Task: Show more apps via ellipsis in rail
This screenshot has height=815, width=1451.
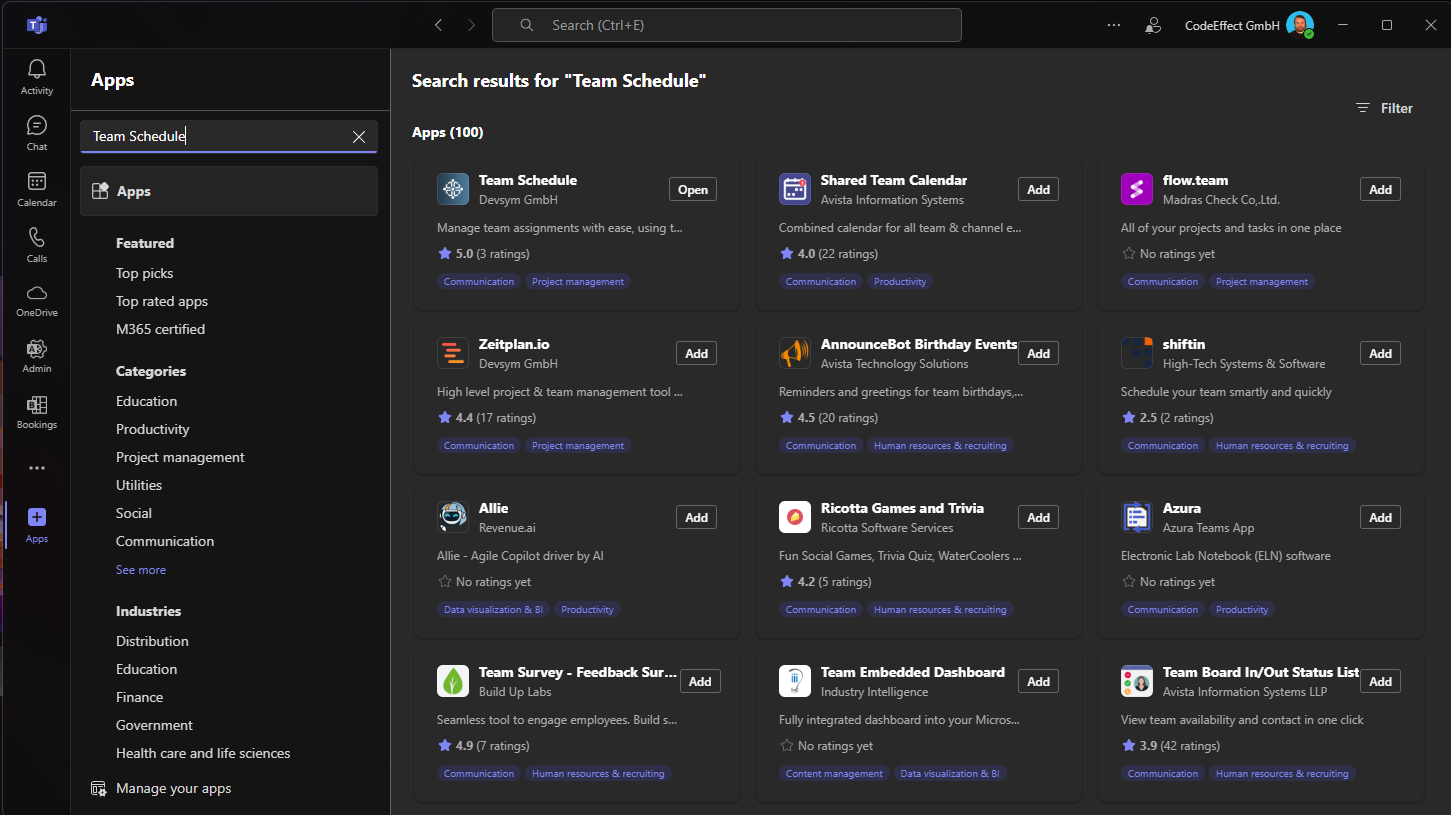Action: point(37,468)
